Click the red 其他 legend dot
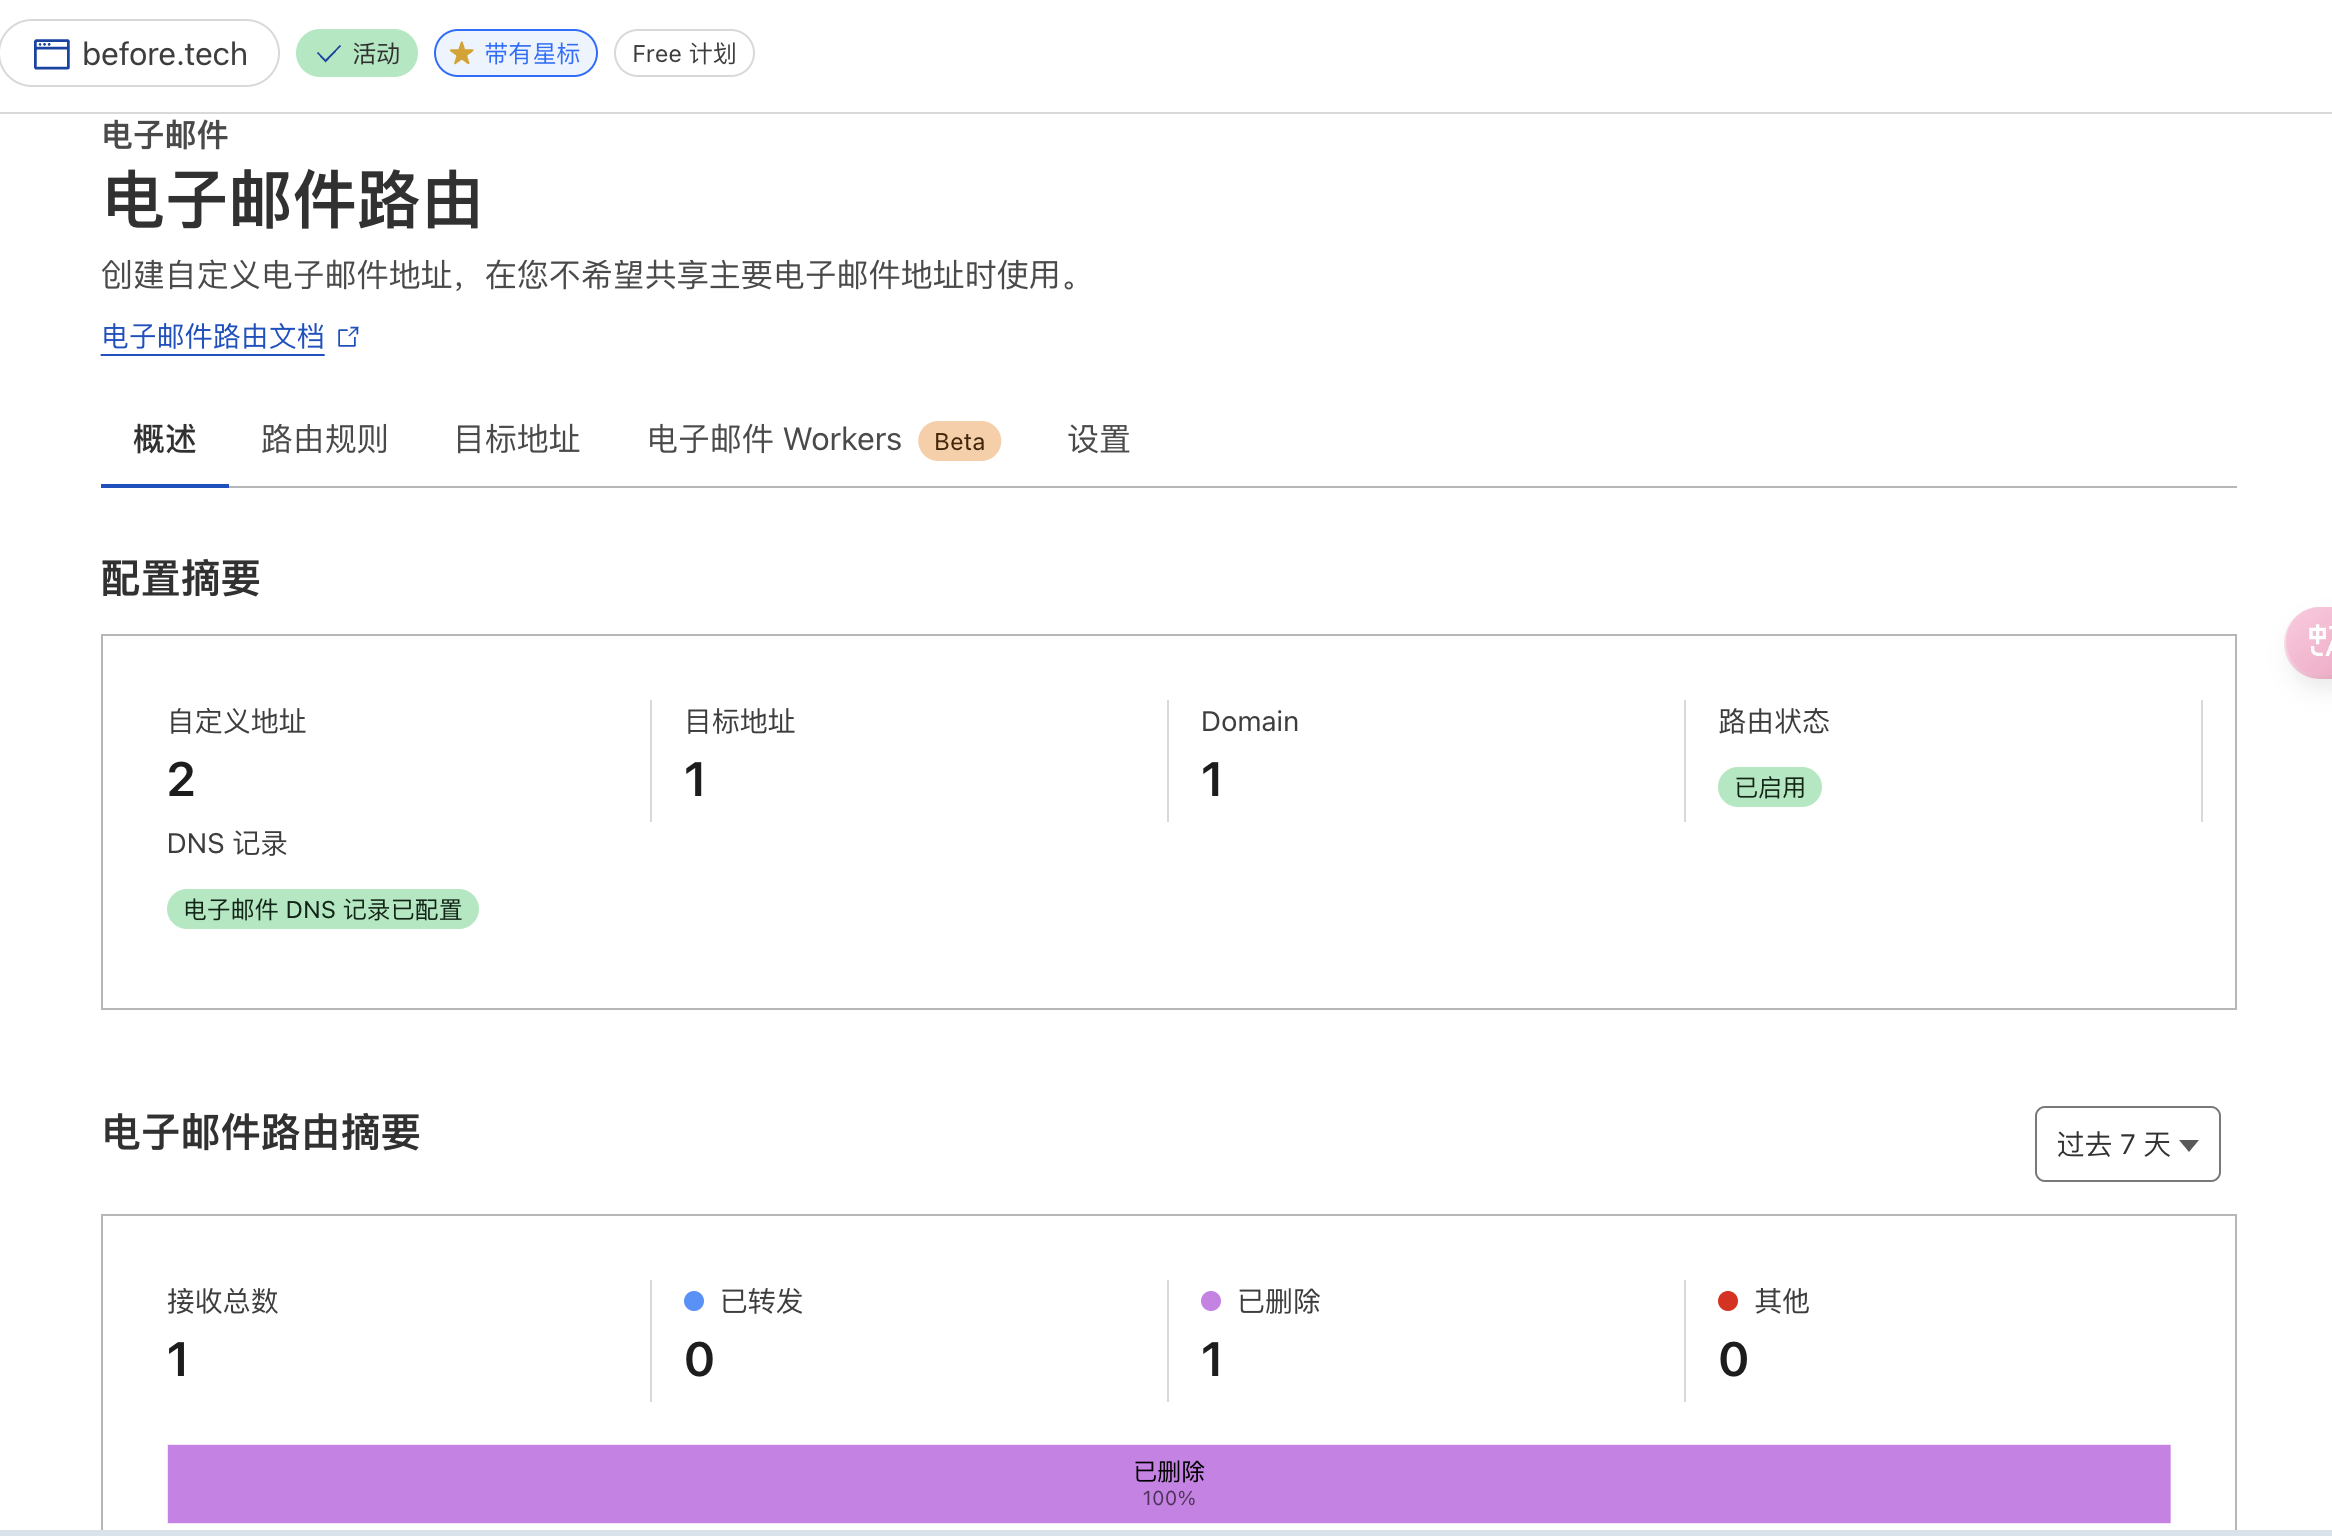The width and height of the screenshot is (2332, 1536). 1728,1301
